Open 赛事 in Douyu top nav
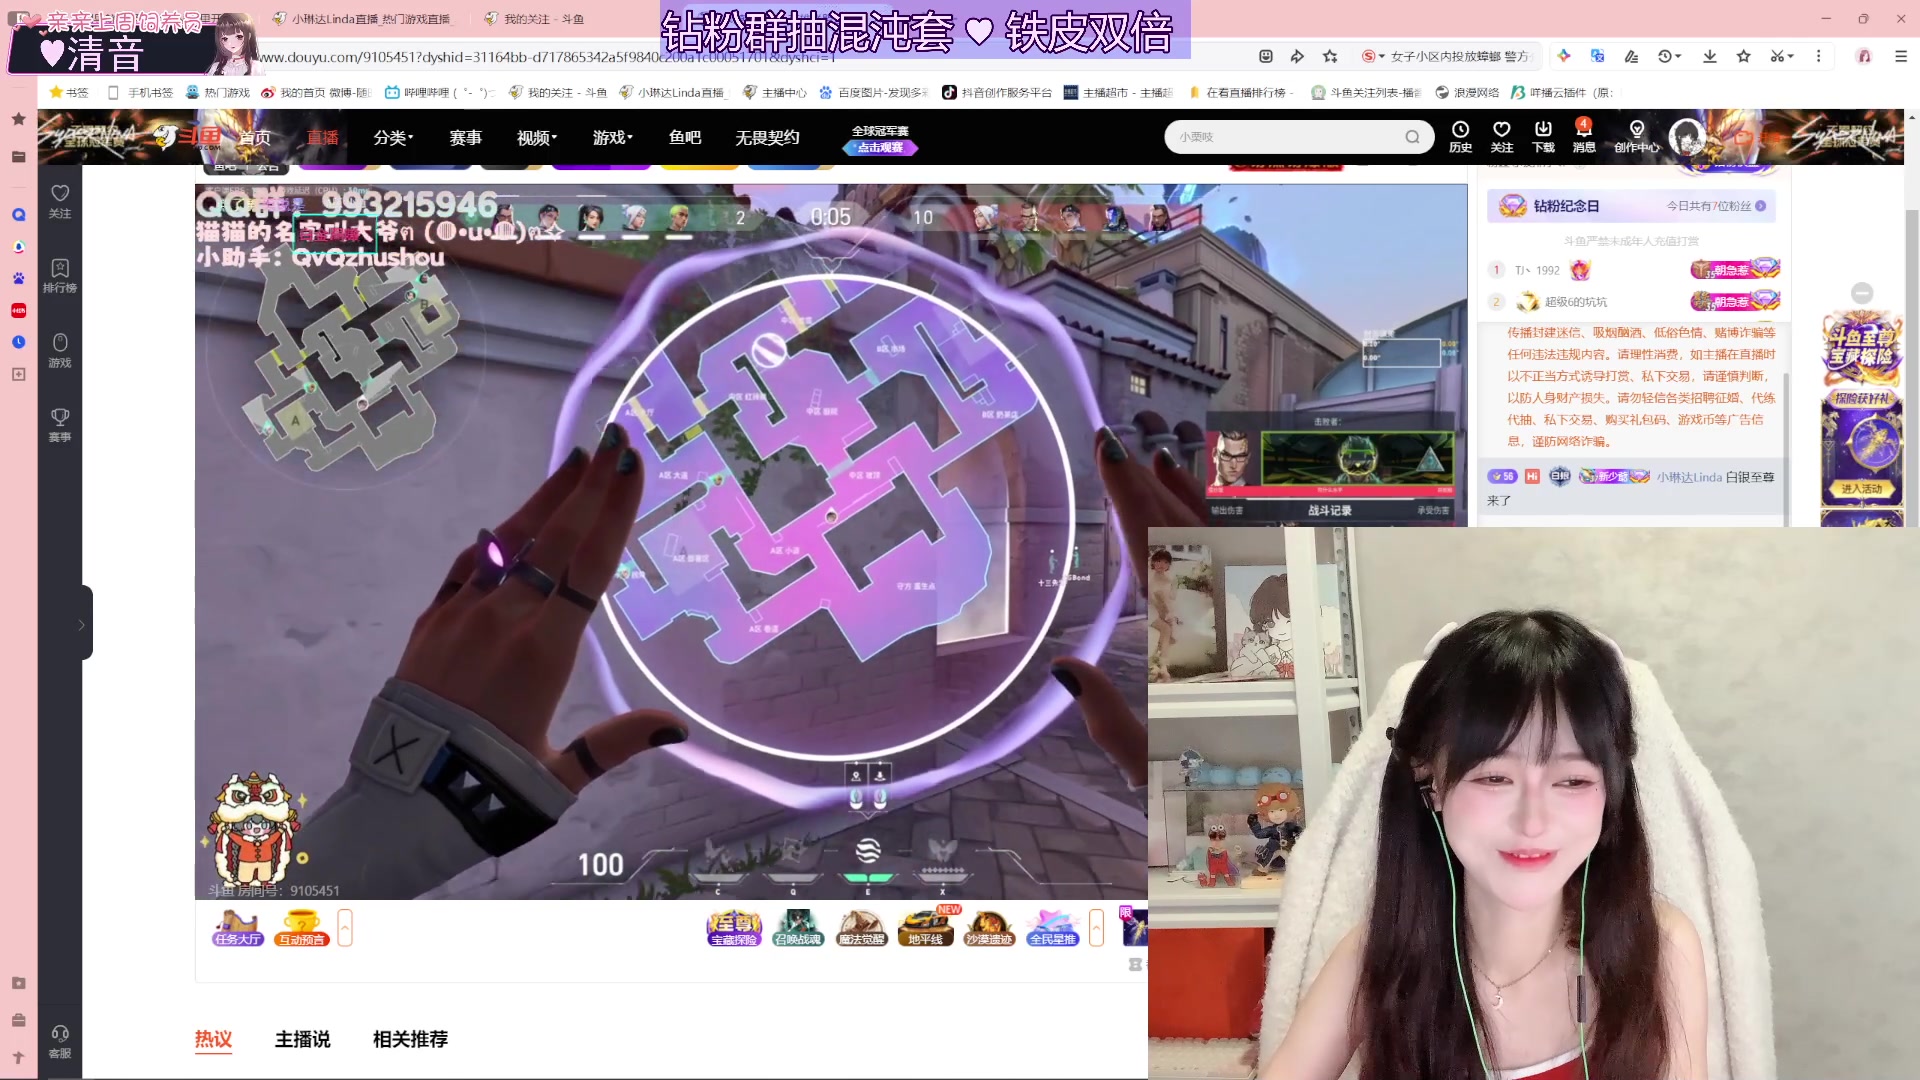 point(465,137)
